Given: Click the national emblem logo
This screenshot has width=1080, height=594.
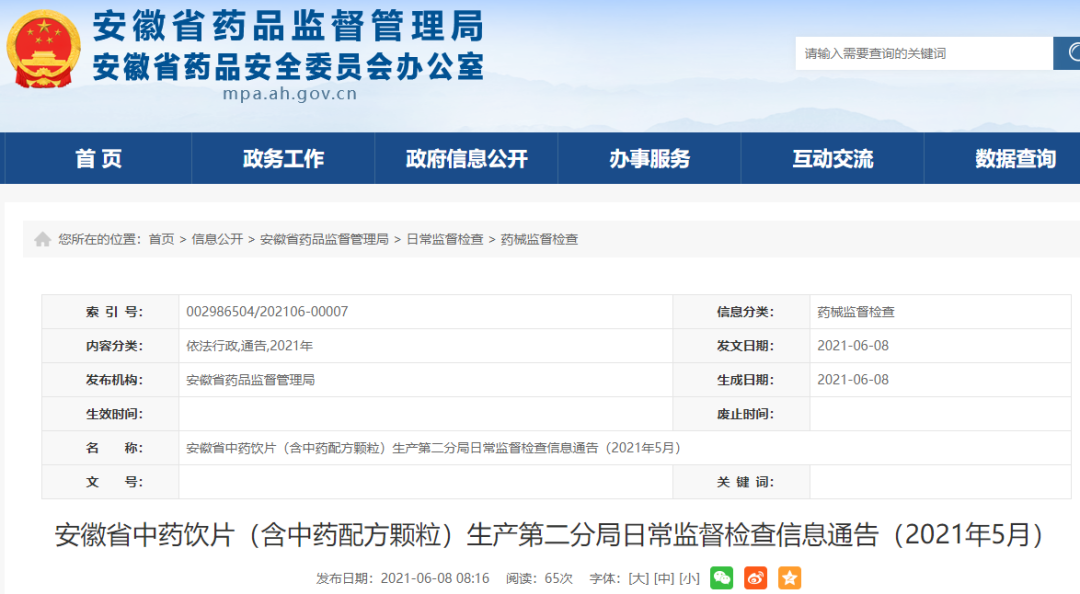Looking at the screenshot, I should [x=43, y=50].
